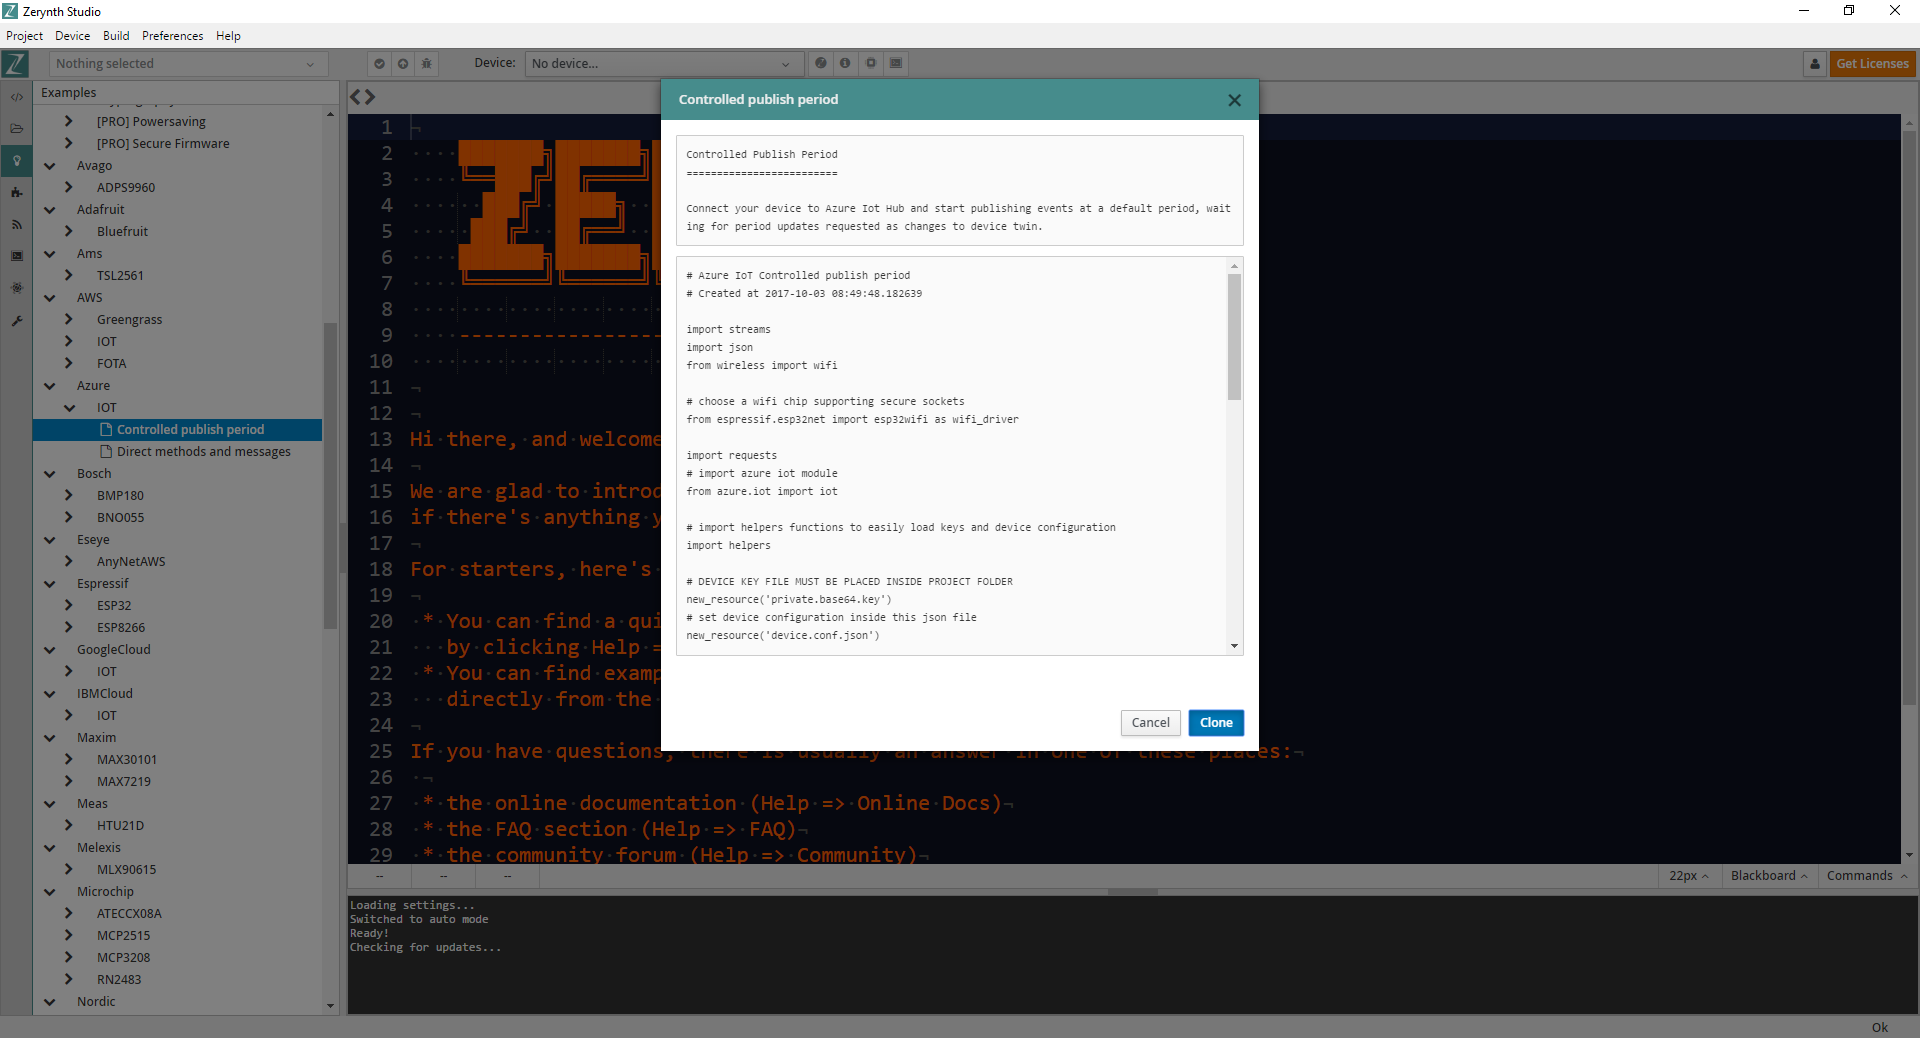Collapse the Azure IOT subfolder
The width and height of the screenshot is (1920, 1038).
click(69, 408)
